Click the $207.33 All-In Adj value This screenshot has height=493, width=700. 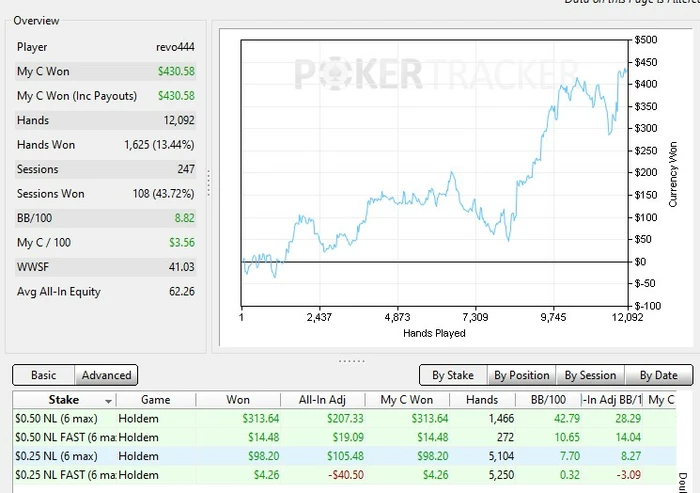point(345,418)
